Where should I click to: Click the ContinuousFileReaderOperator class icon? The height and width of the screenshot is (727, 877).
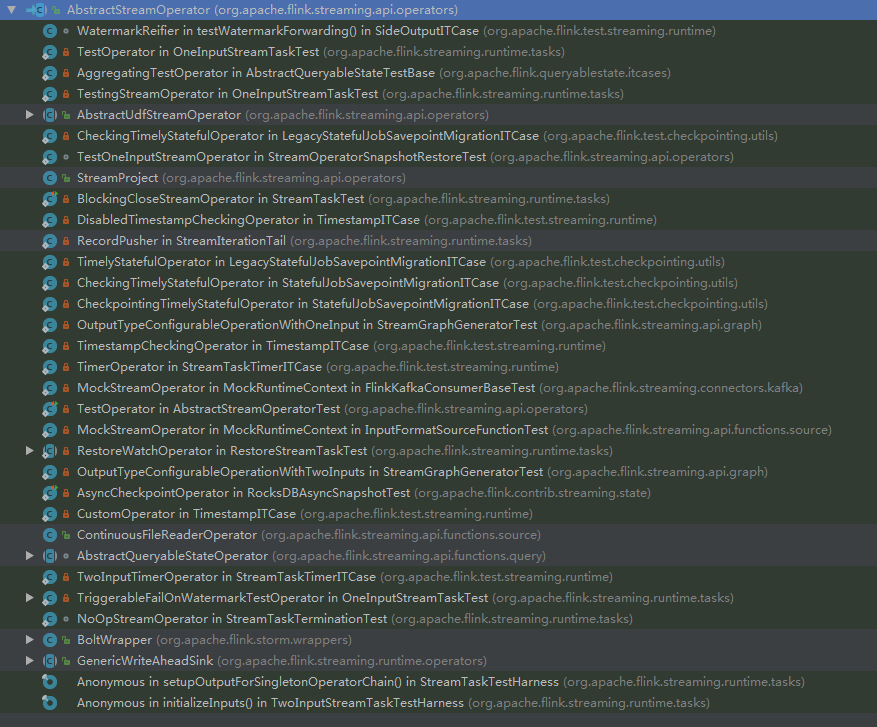pyautogui.click(x=50, y=535)
